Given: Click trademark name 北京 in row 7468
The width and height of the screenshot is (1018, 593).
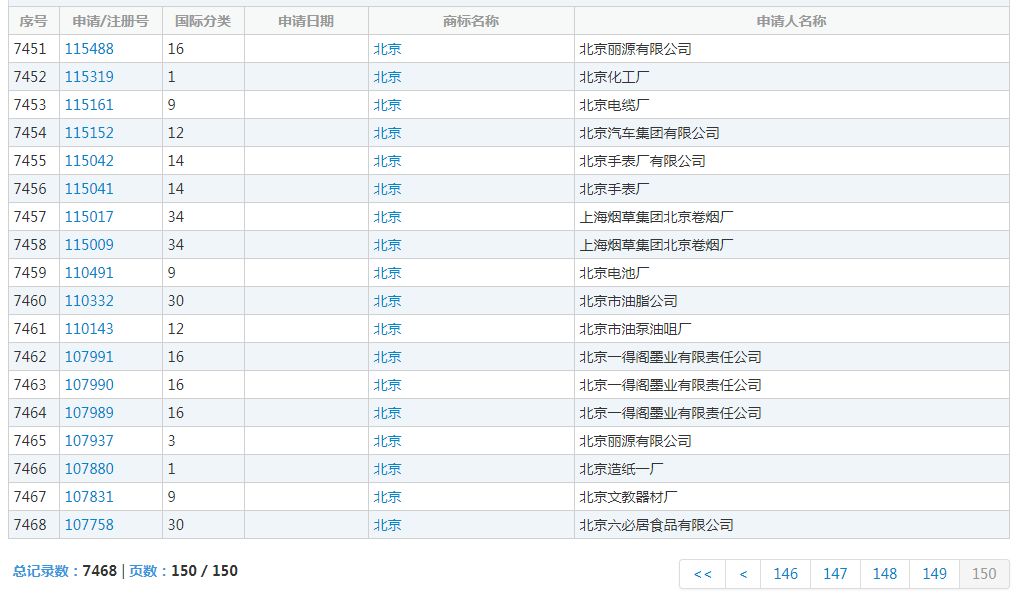Looking at the screenshot, I should 388,524.
